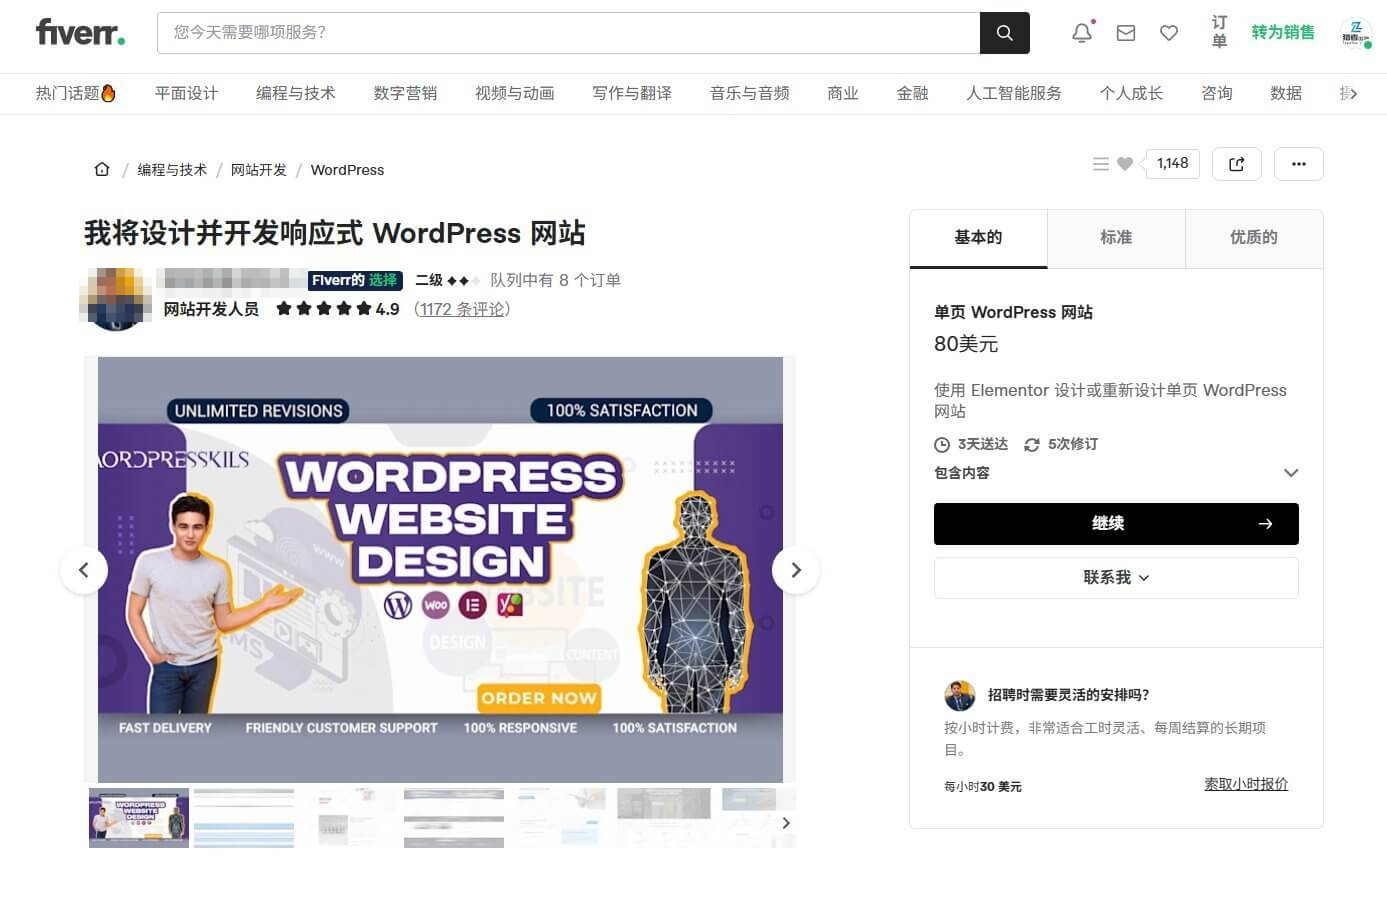This screenshot has height=904, width=1387.
Task: Select third gallery thumbnail
Action: (x=349, y=818)
